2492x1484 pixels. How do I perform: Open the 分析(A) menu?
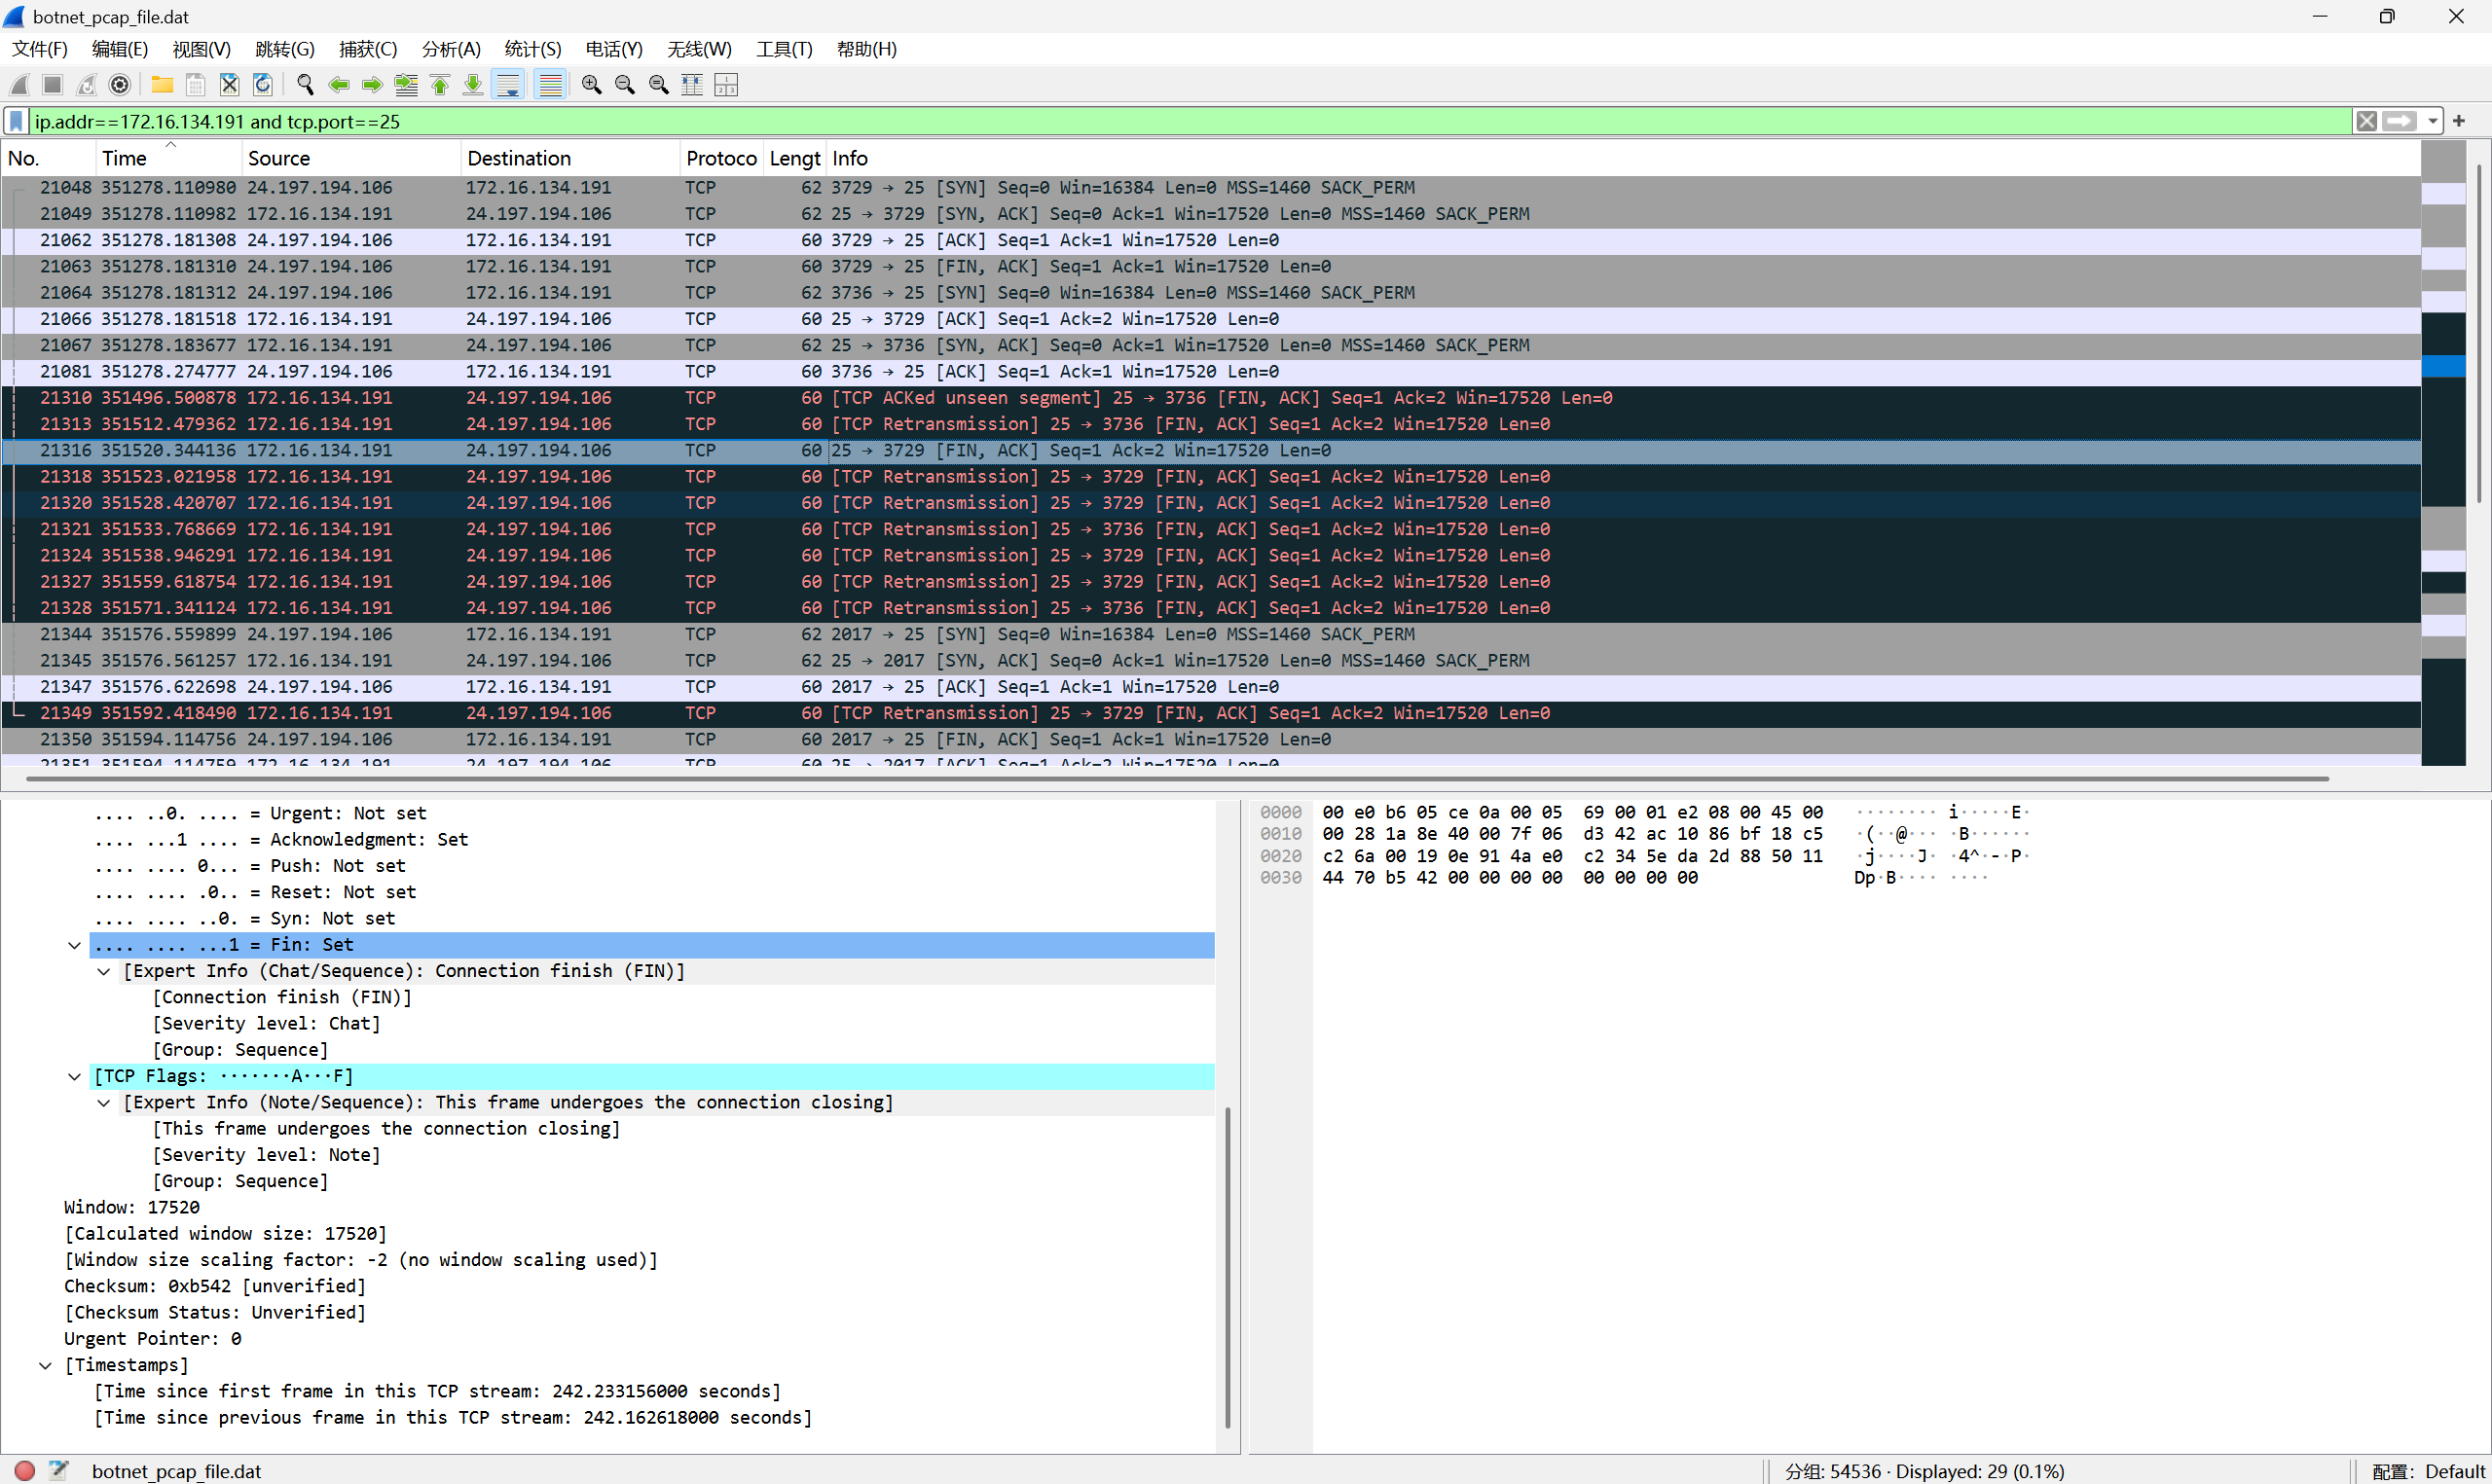tap(450, 49)
